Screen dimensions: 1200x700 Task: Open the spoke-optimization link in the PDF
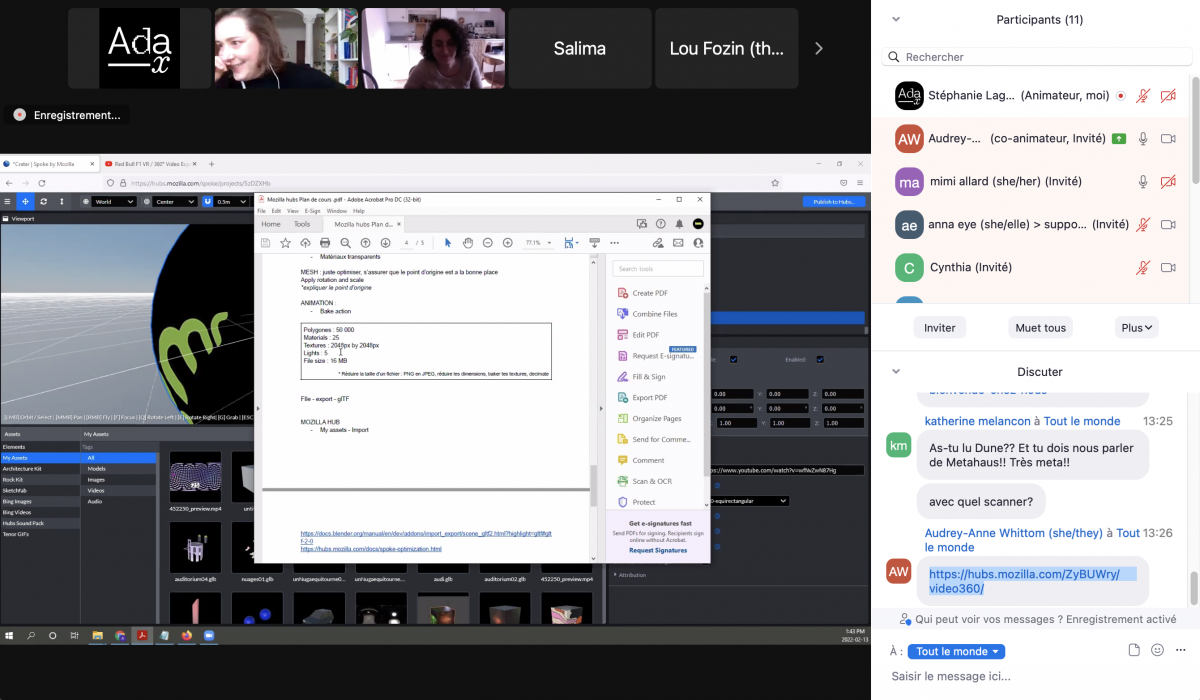point(371,549)
